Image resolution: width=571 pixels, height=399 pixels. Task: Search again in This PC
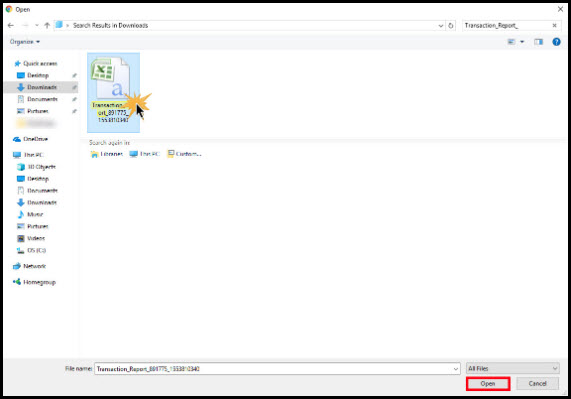[145, 154]
